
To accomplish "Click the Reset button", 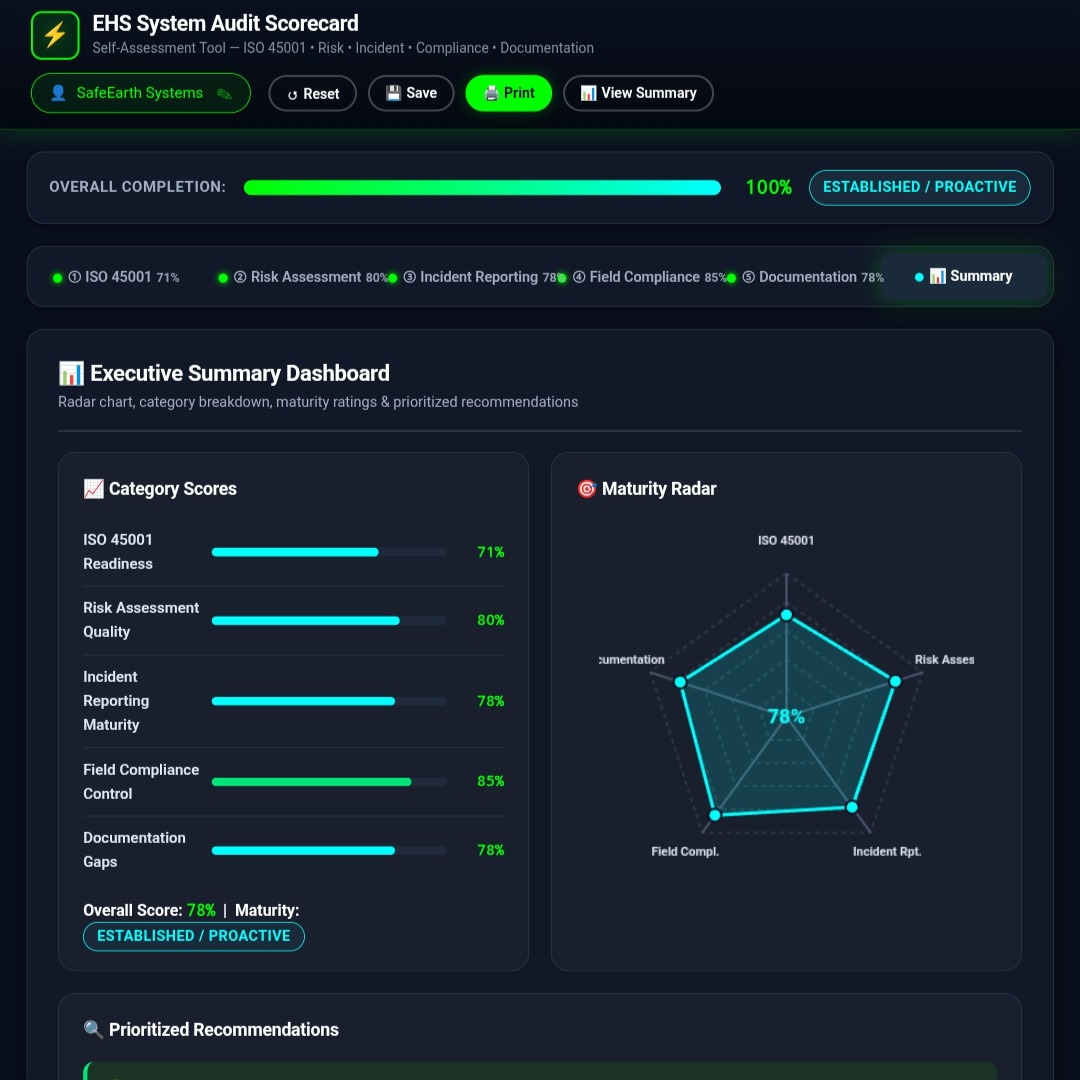I will point(313,94).
